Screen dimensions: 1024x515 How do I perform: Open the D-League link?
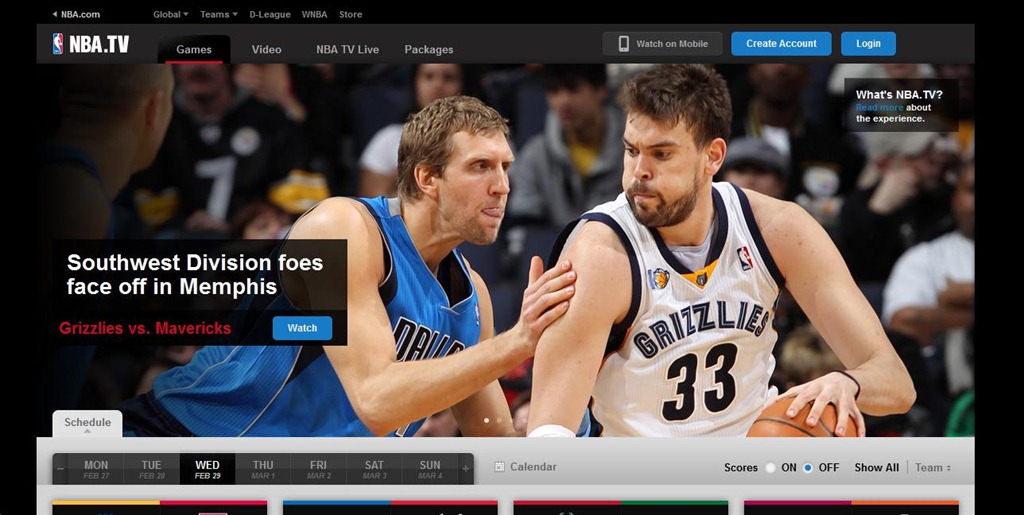(270, 14)
